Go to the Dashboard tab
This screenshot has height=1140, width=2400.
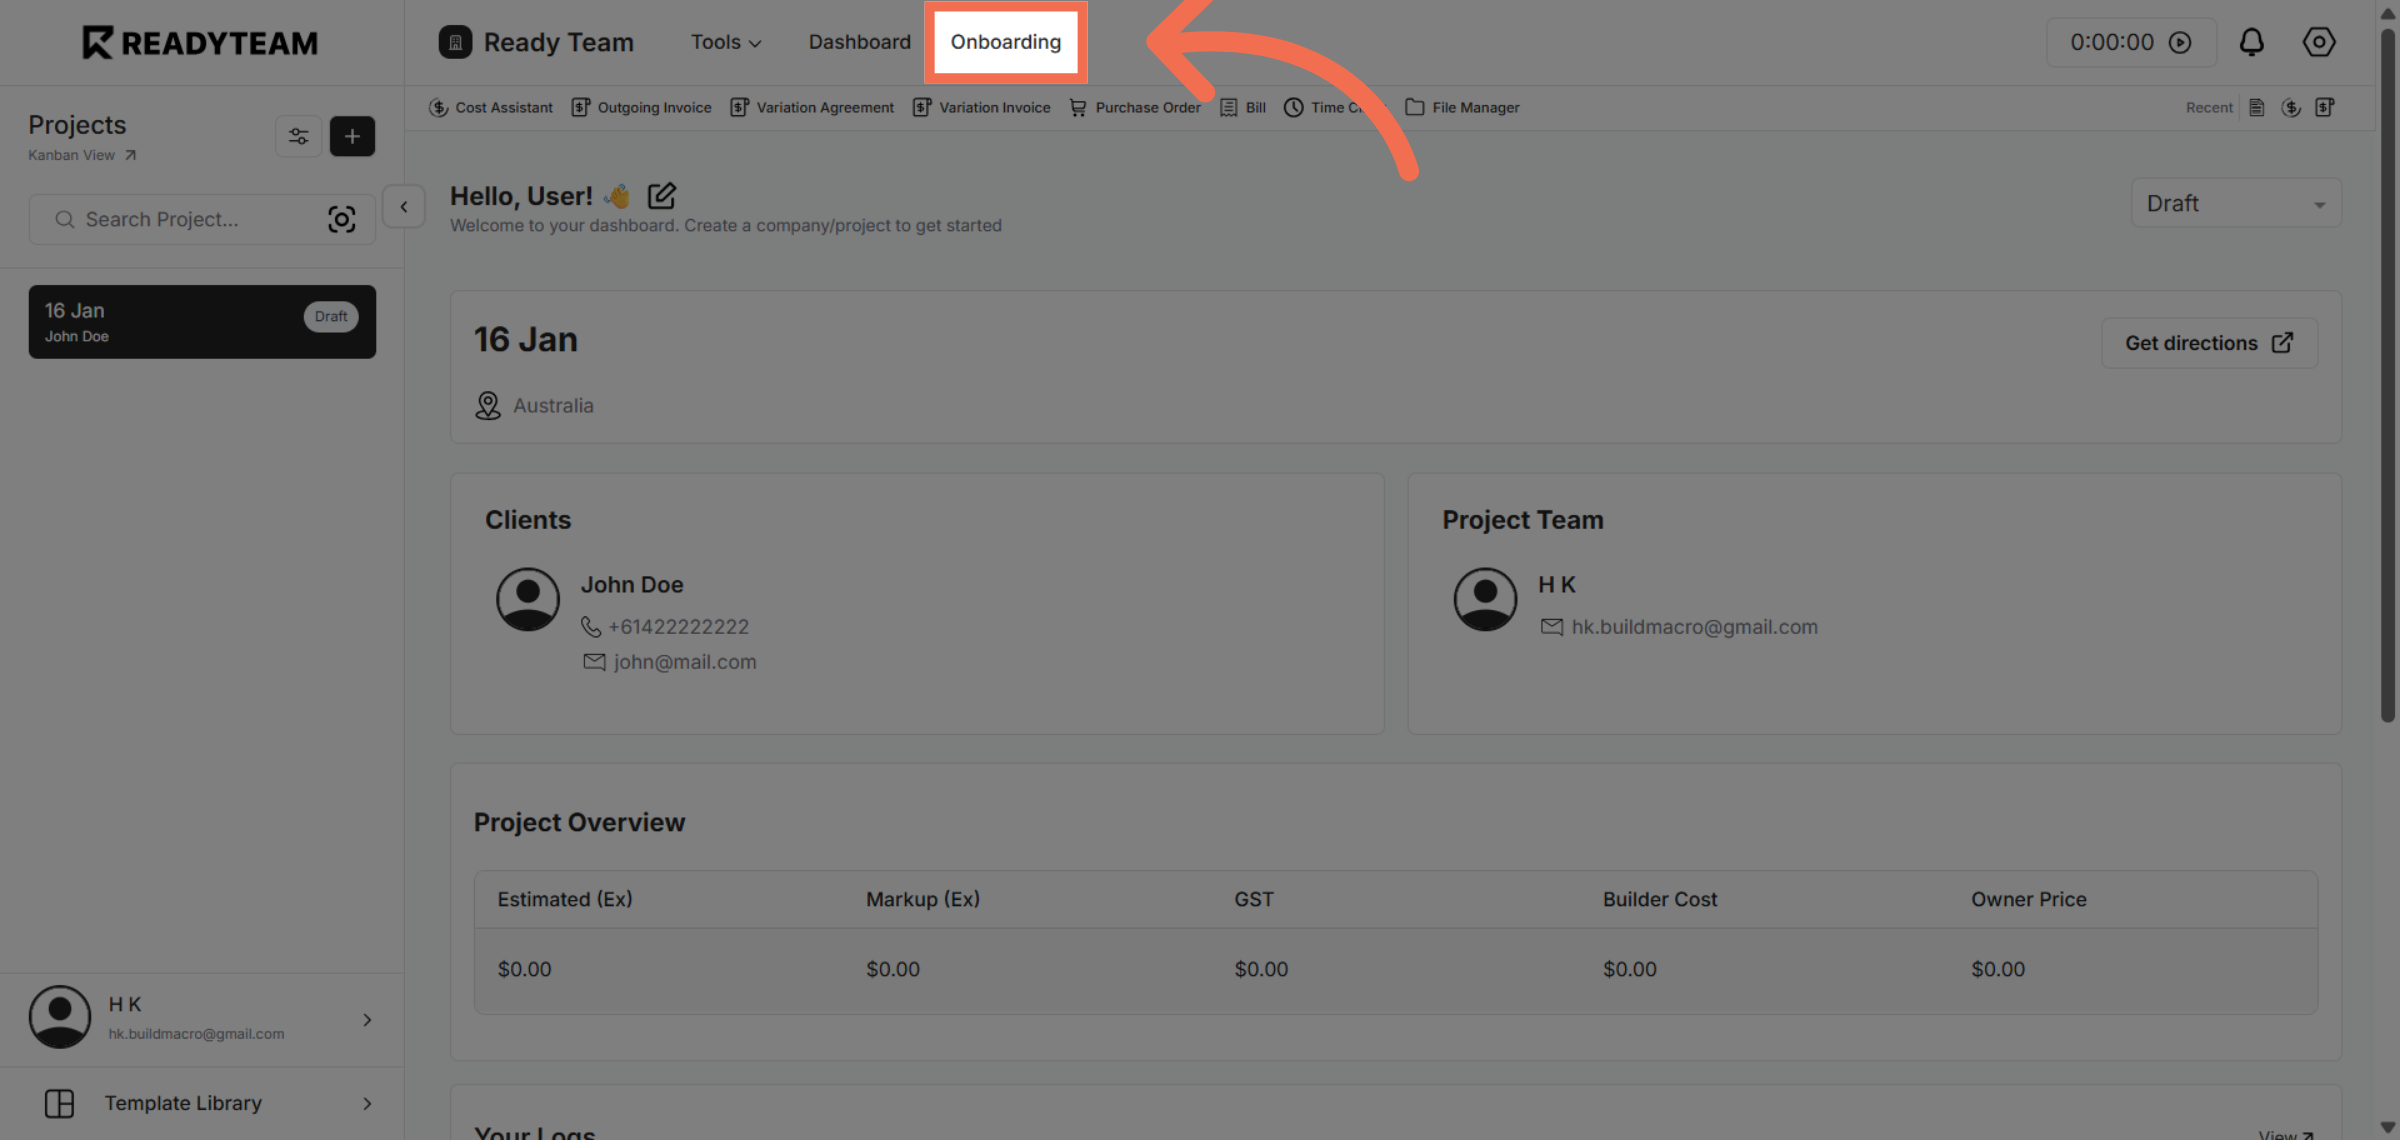(x=859, y=42)
